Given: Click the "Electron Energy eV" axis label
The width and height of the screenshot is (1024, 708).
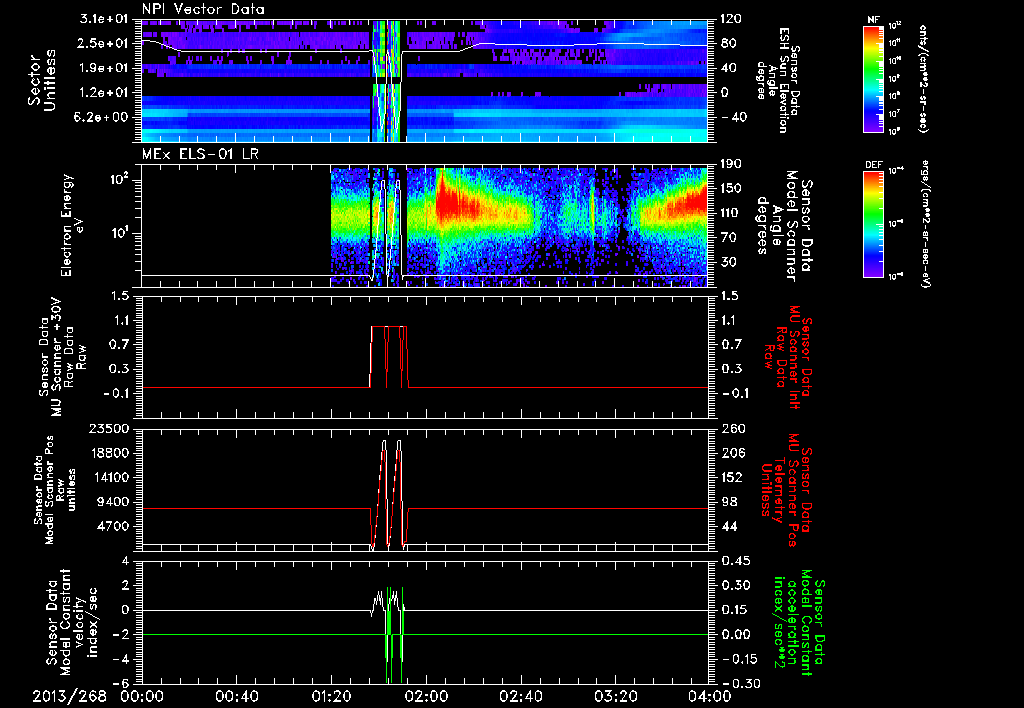Looking at the screenshot, I should coord(73,225).
